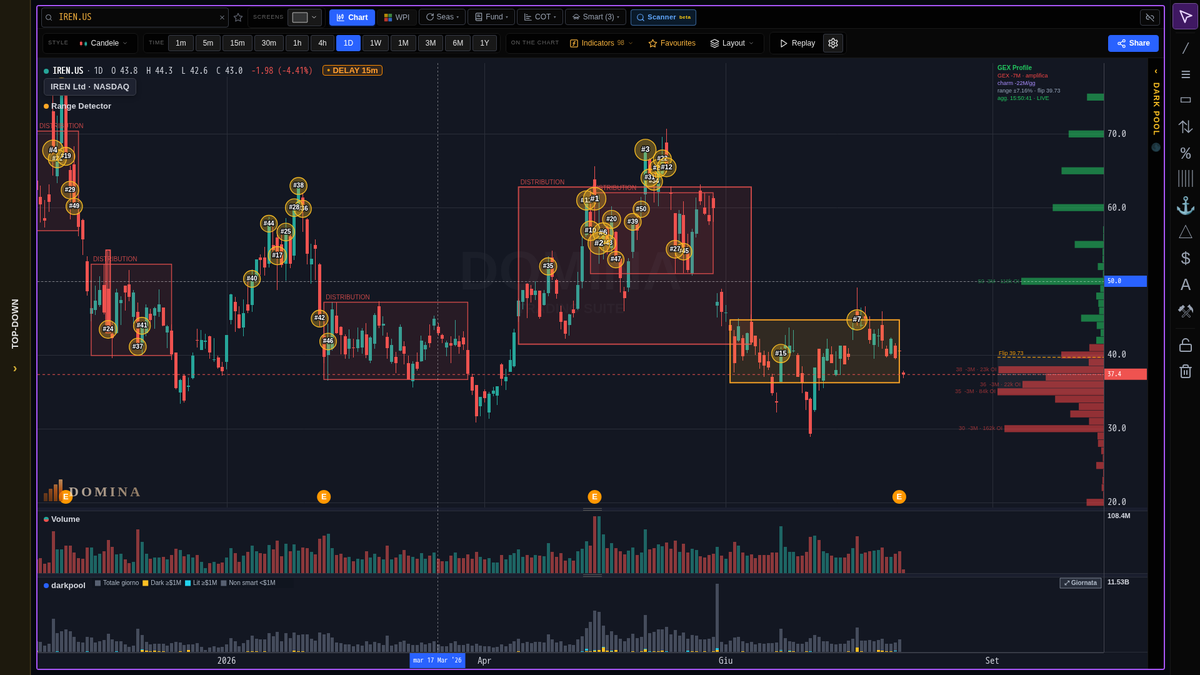Open the Candele style dropdown
1200x675 pixels.
(103, 43)
